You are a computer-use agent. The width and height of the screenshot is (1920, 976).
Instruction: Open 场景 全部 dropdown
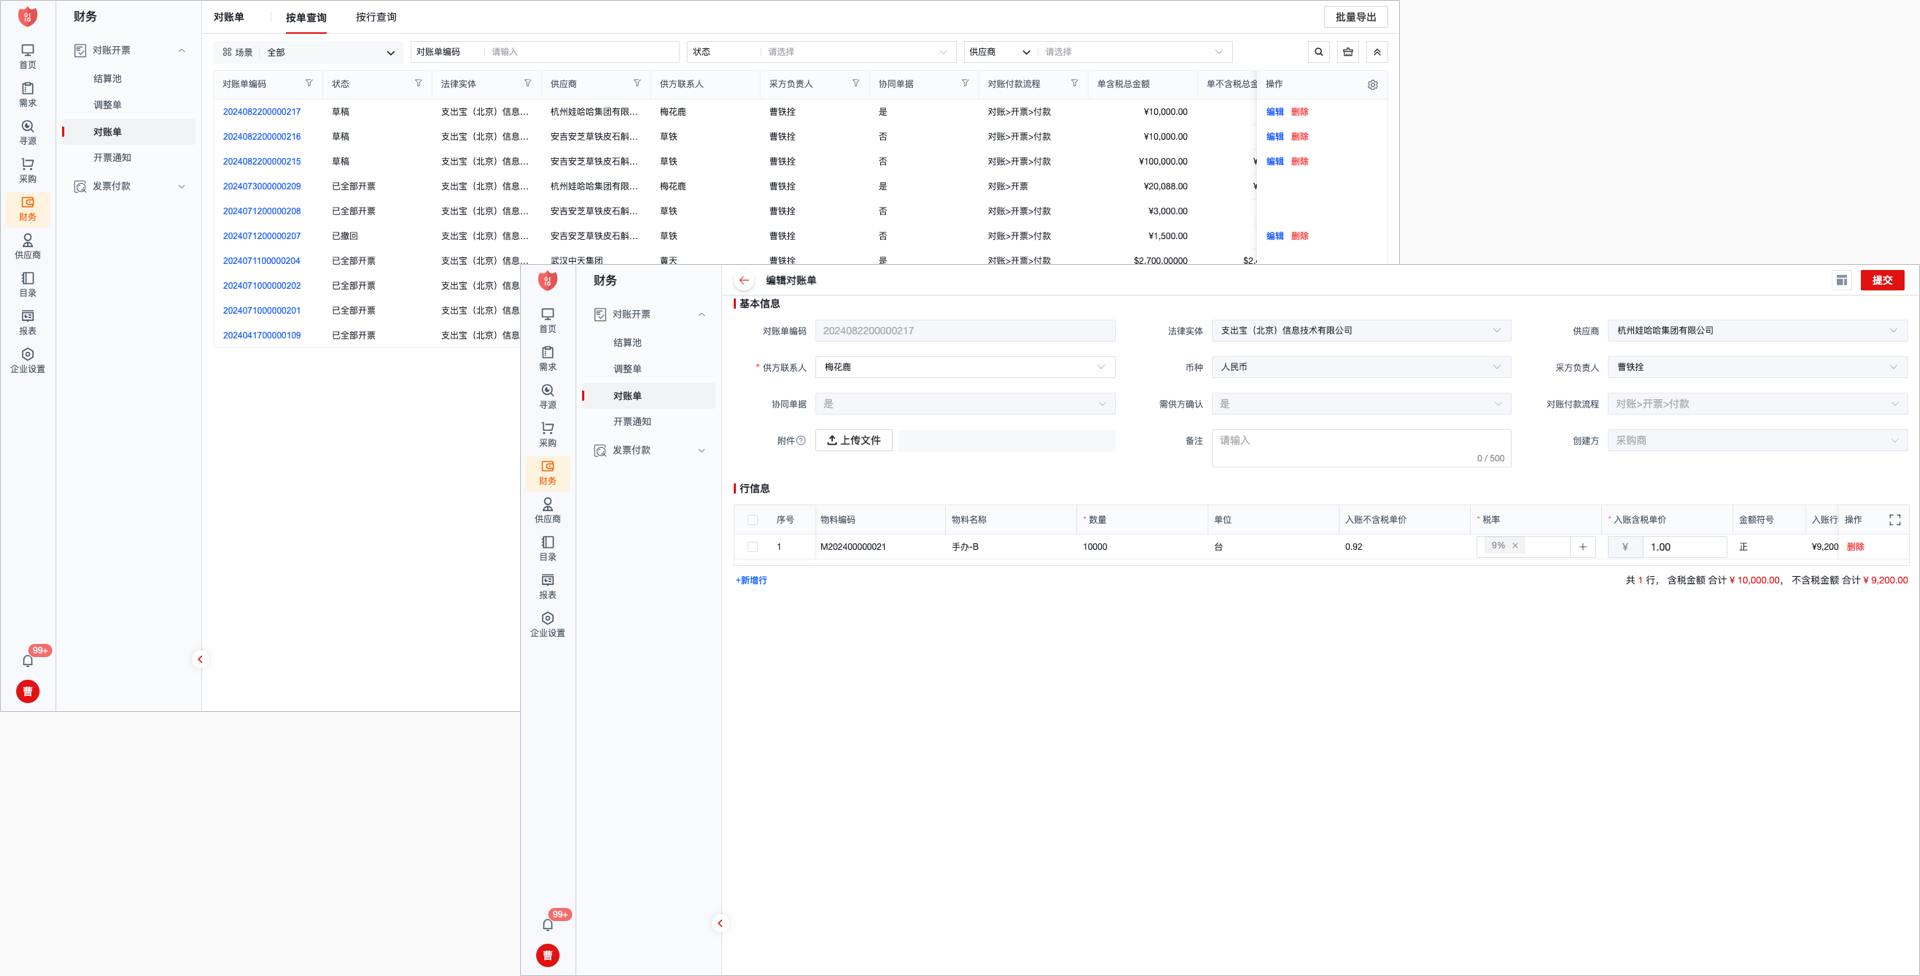point(330,52)
